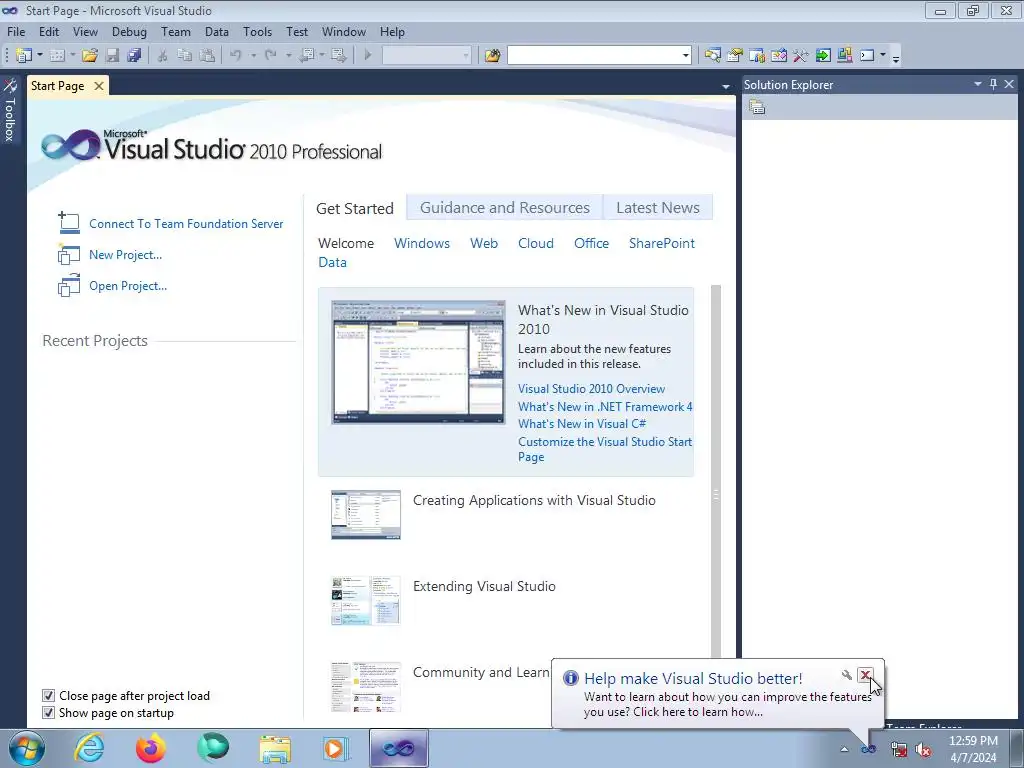Viewport: 1024px width, 768px height.
Task: Click the Properties icon inside Solution Explorer panel
Action: coord(757,107)
